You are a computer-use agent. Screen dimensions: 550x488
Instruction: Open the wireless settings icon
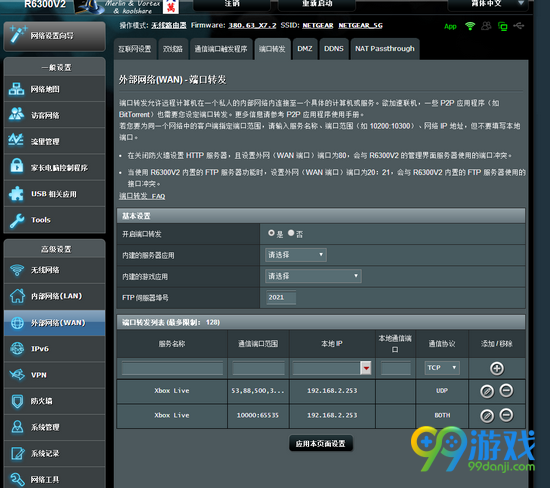(17, 270)
